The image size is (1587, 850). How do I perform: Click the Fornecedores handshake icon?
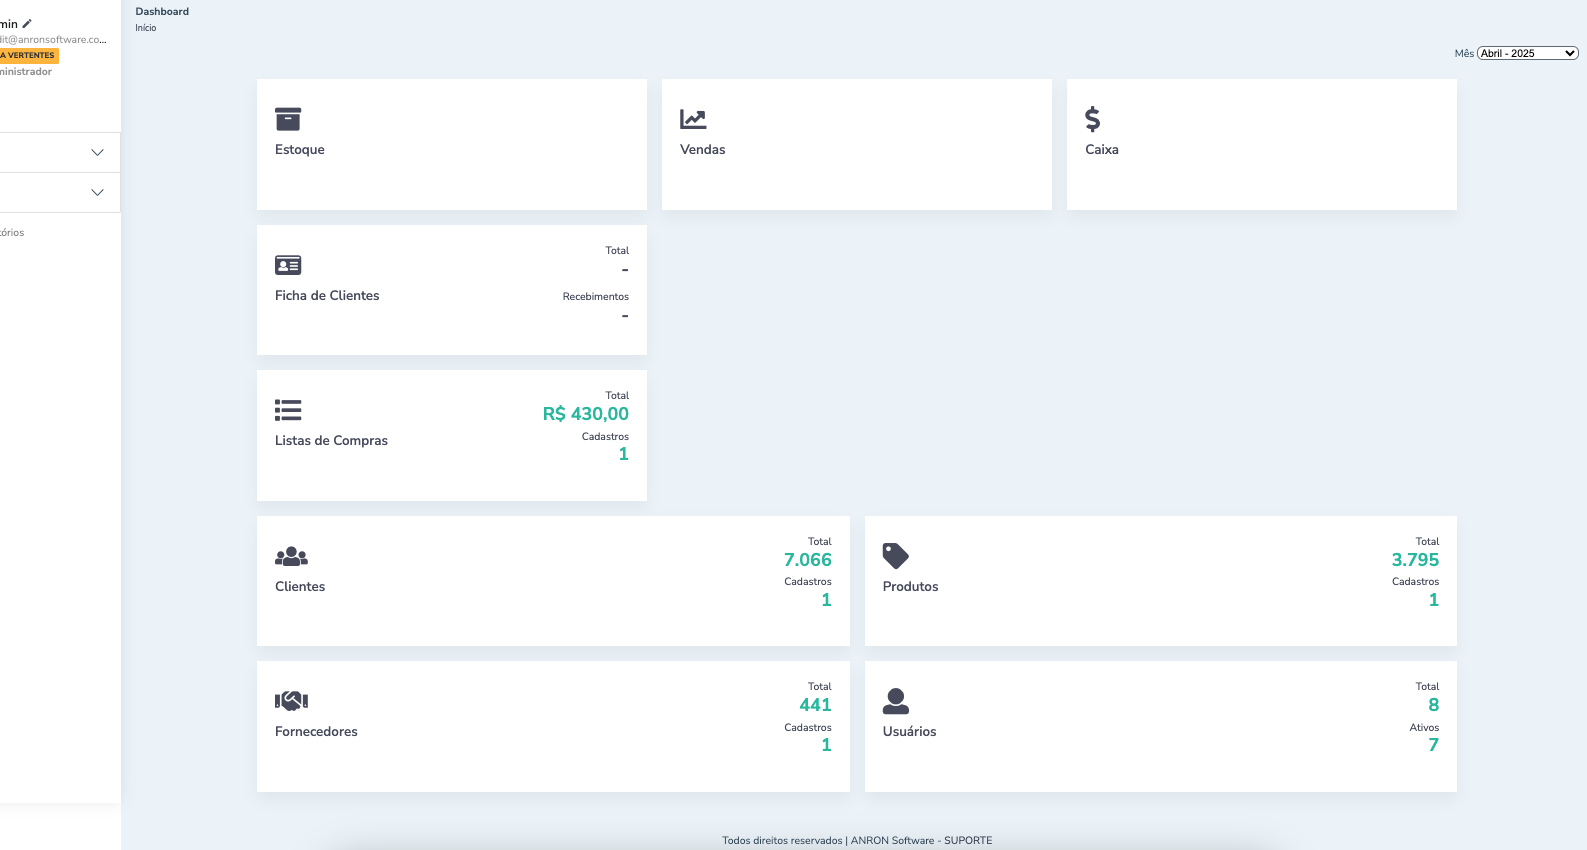[x=291, y=701]
